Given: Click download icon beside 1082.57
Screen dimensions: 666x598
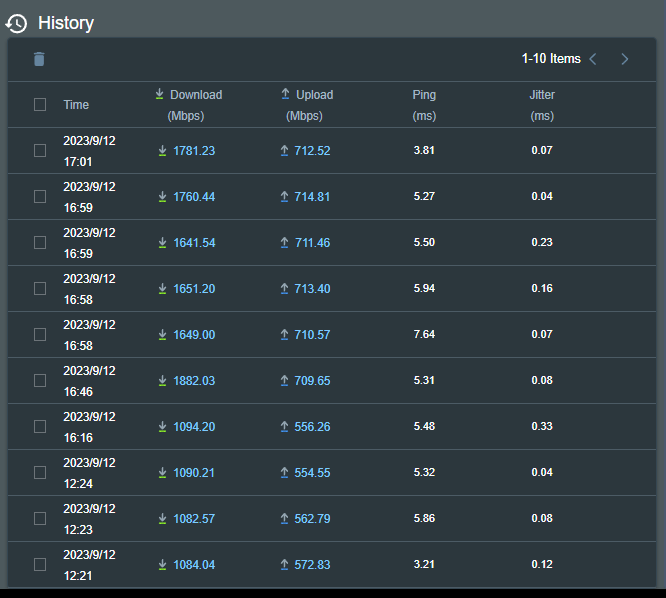Looking at the screenshot, I should (162, 519).
